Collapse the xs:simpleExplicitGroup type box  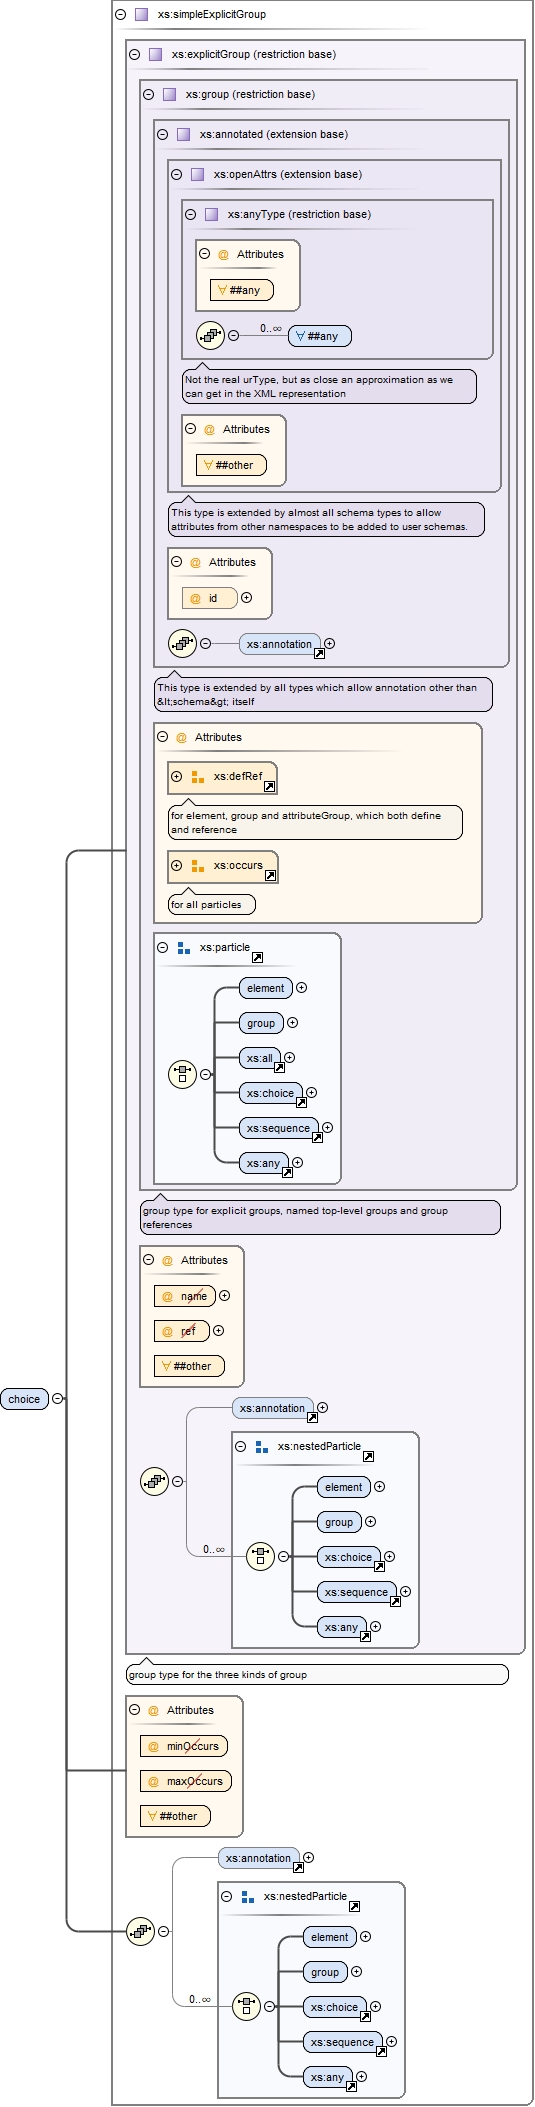tap(121, 15)
